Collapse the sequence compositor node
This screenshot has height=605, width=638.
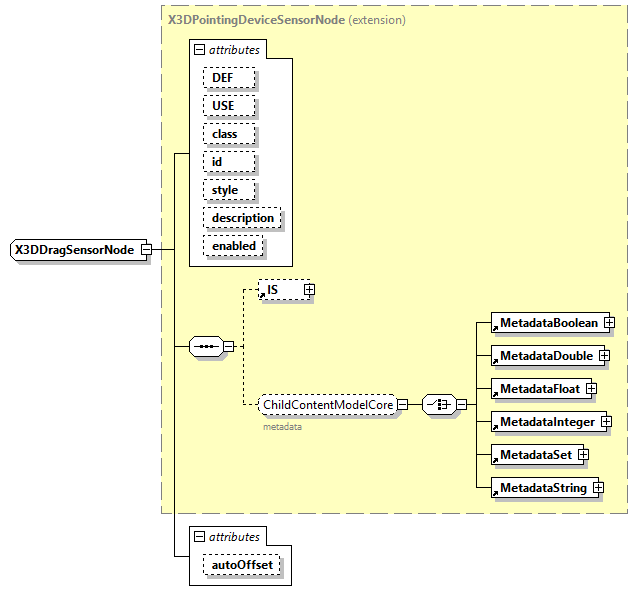click(229, 347)
